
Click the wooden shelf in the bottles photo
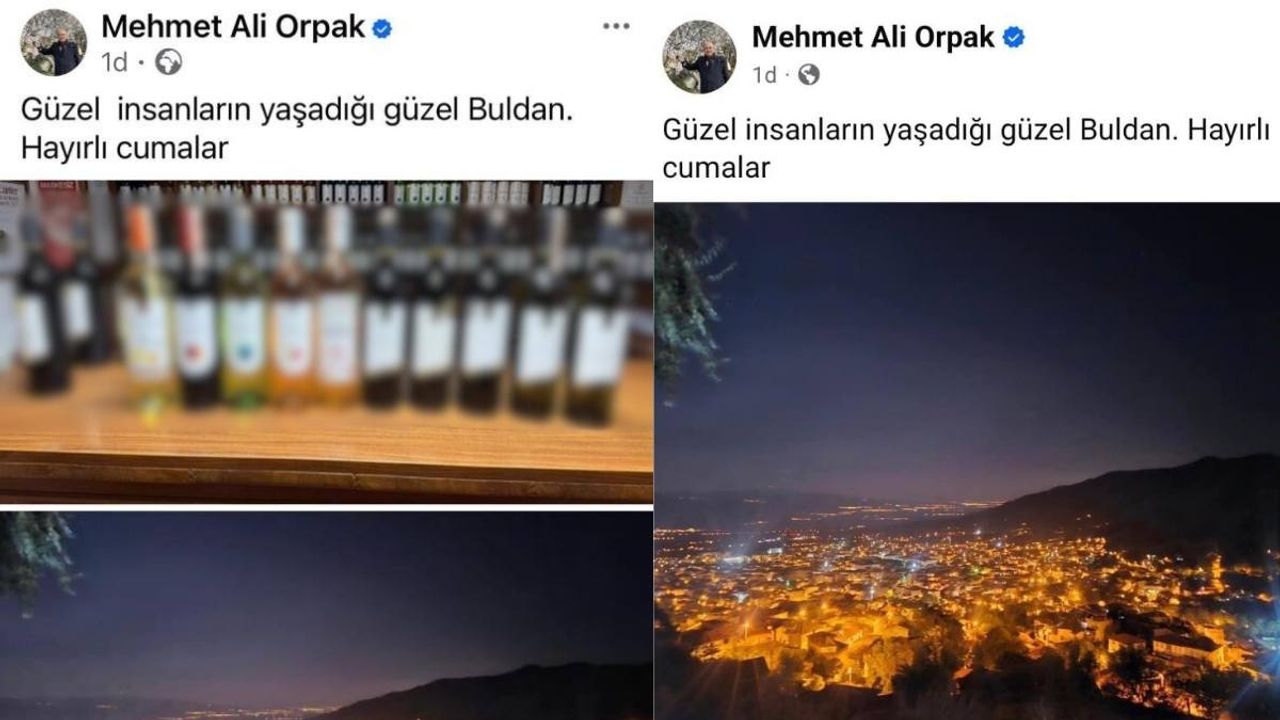326,445
